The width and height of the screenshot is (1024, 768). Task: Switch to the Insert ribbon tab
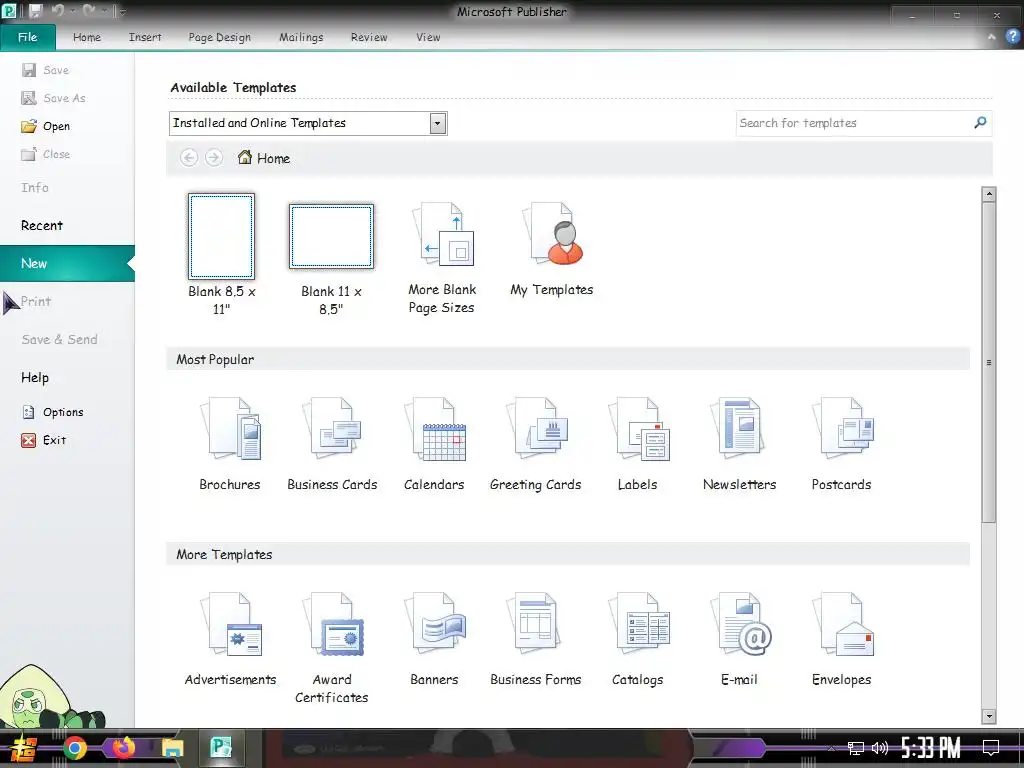[x=145, y=37]
